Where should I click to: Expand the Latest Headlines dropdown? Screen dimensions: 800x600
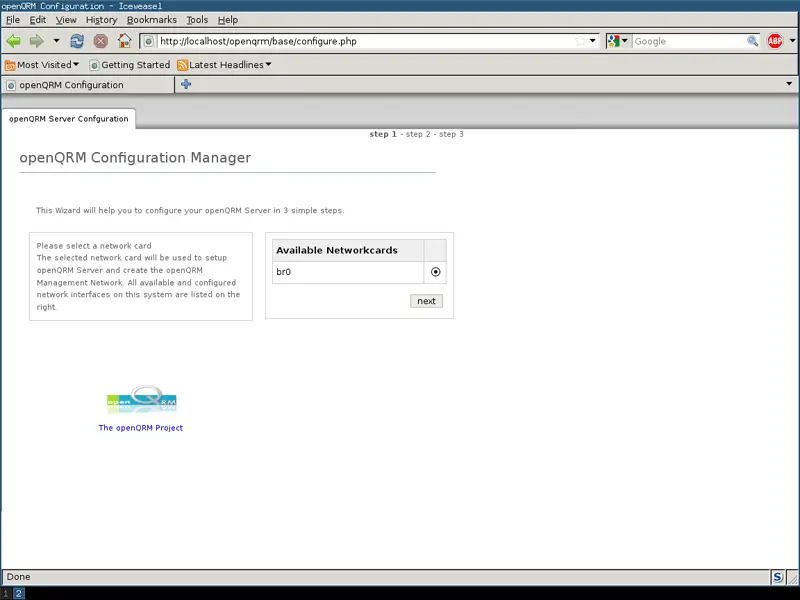[x=268, y=64]
